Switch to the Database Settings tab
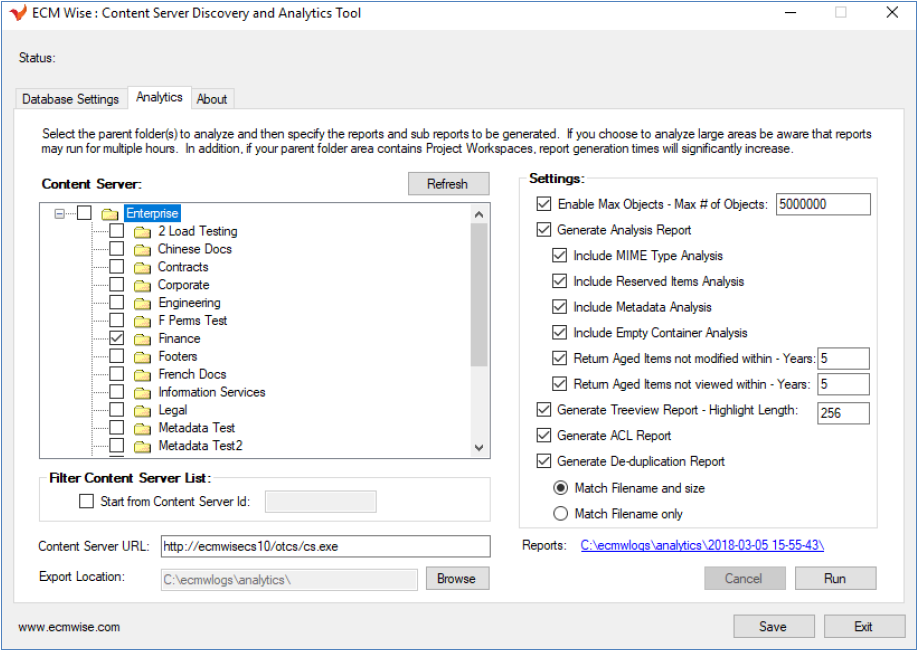The height and width of the screenshot is (651, 919). [71, 99]
